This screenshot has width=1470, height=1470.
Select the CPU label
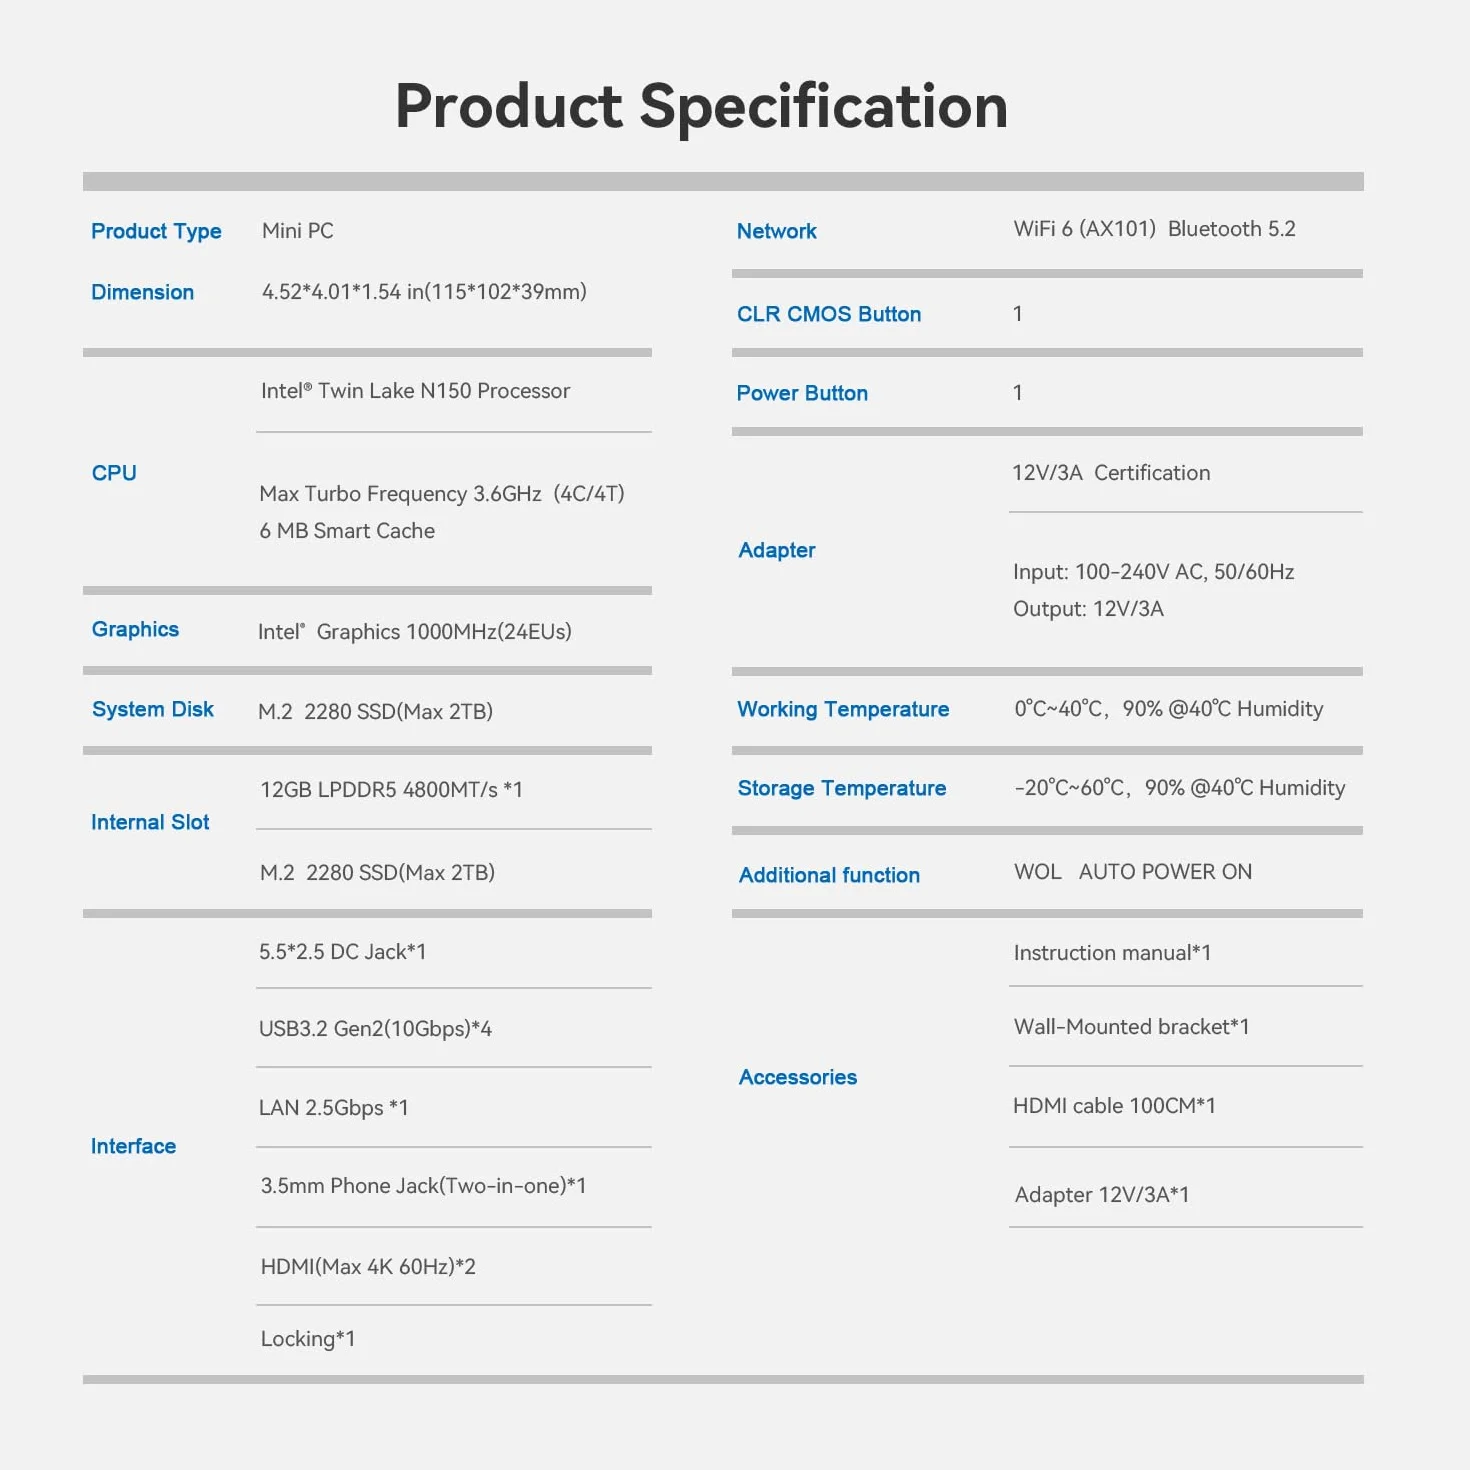point(114,473)
